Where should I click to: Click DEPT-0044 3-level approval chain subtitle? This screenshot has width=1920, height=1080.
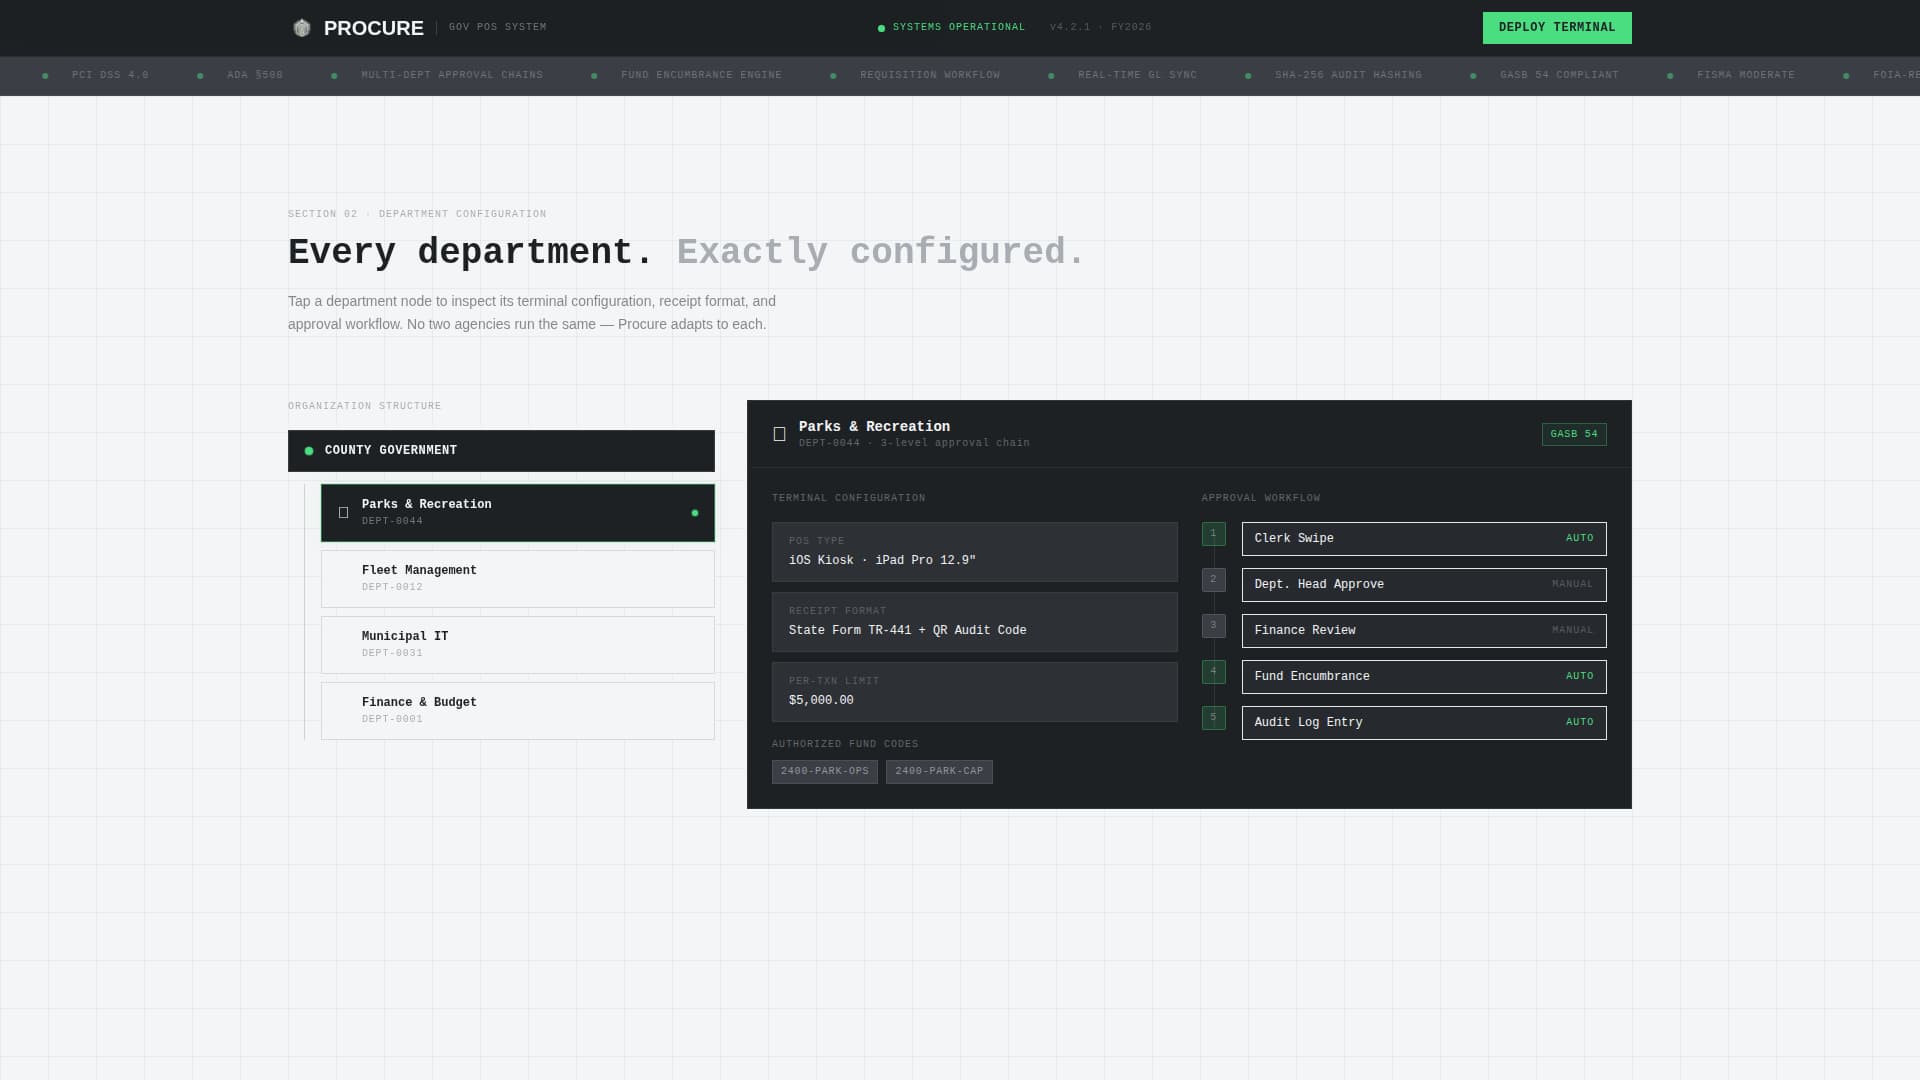pos(914,443)
